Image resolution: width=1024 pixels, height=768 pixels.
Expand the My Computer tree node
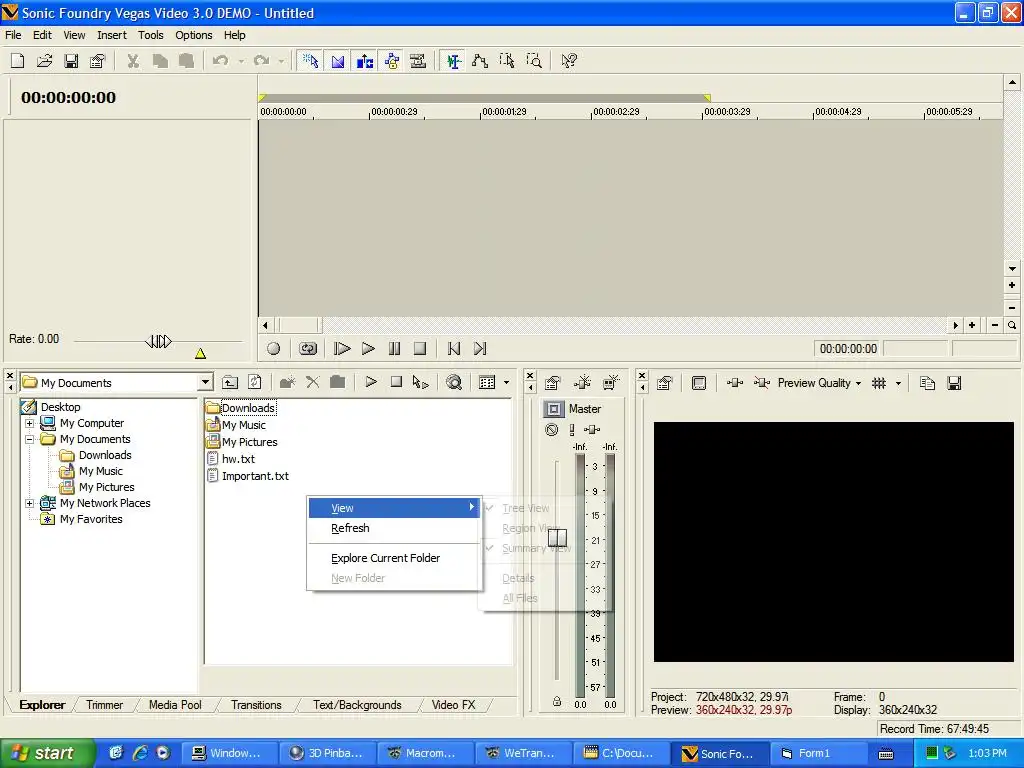29,423
